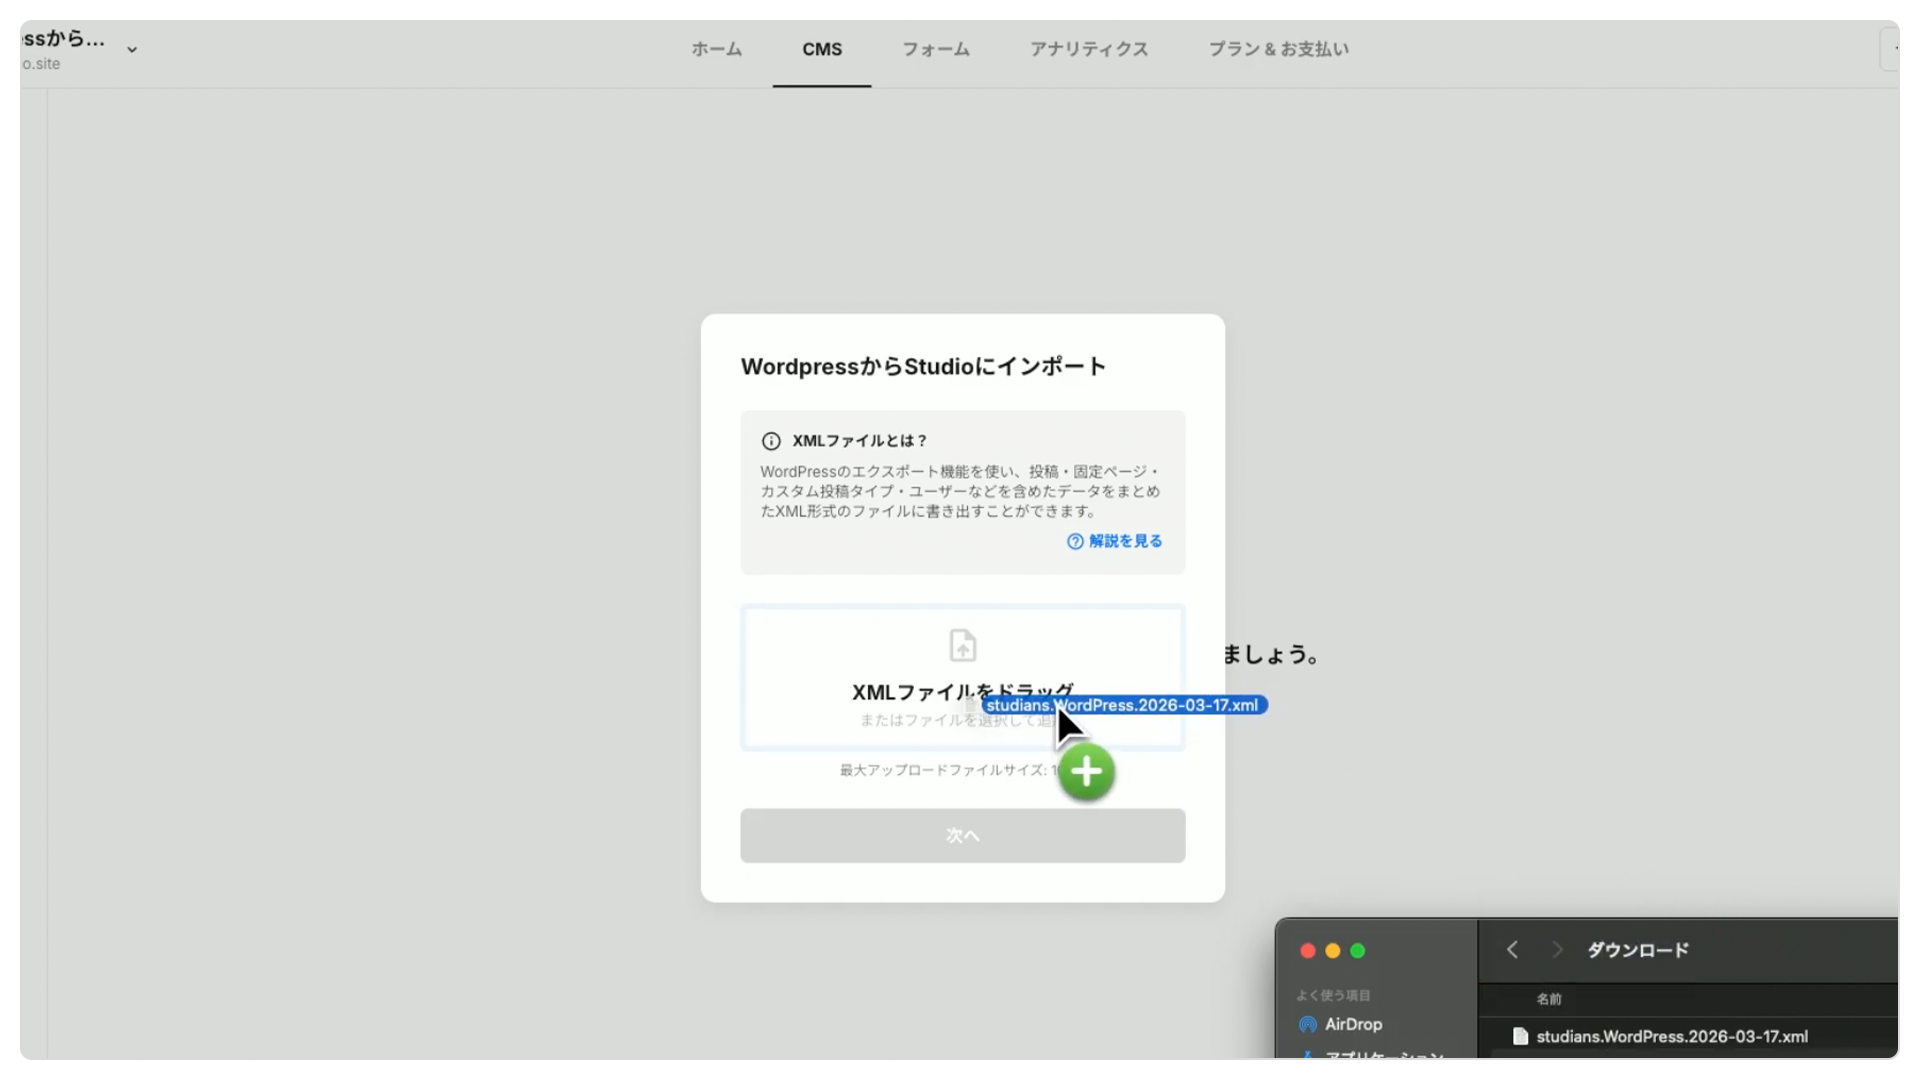The width and height of the screenshot is (1920, 1080).
Task: Minimize Finder with the yellow button
Action: [x=1332, y=951]
